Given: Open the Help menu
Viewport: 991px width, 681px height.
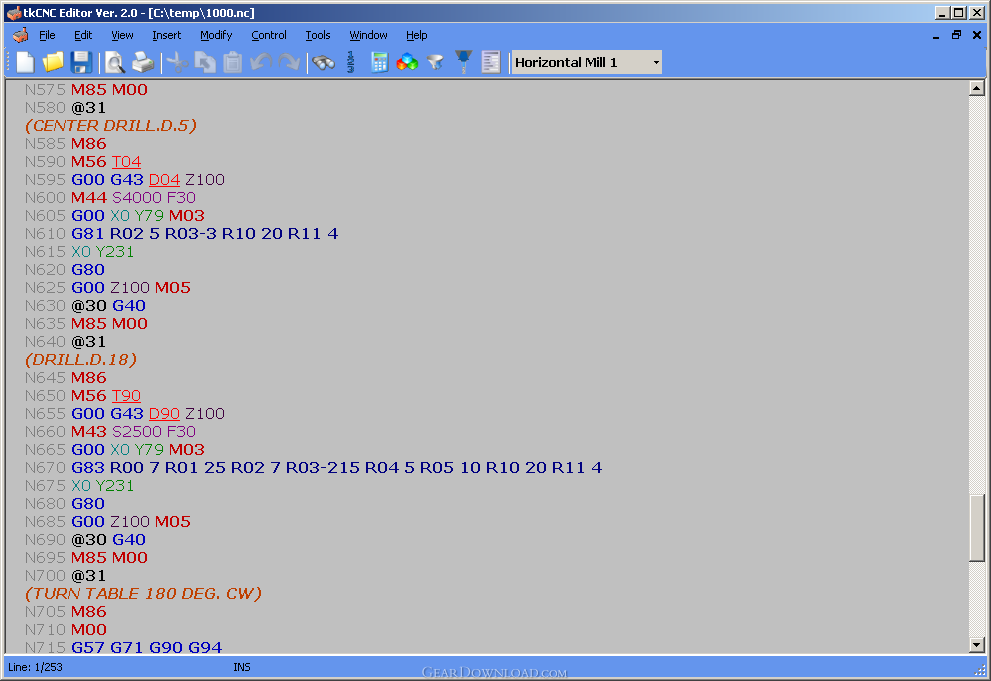Looking at the screenshot, I should 416,35.
